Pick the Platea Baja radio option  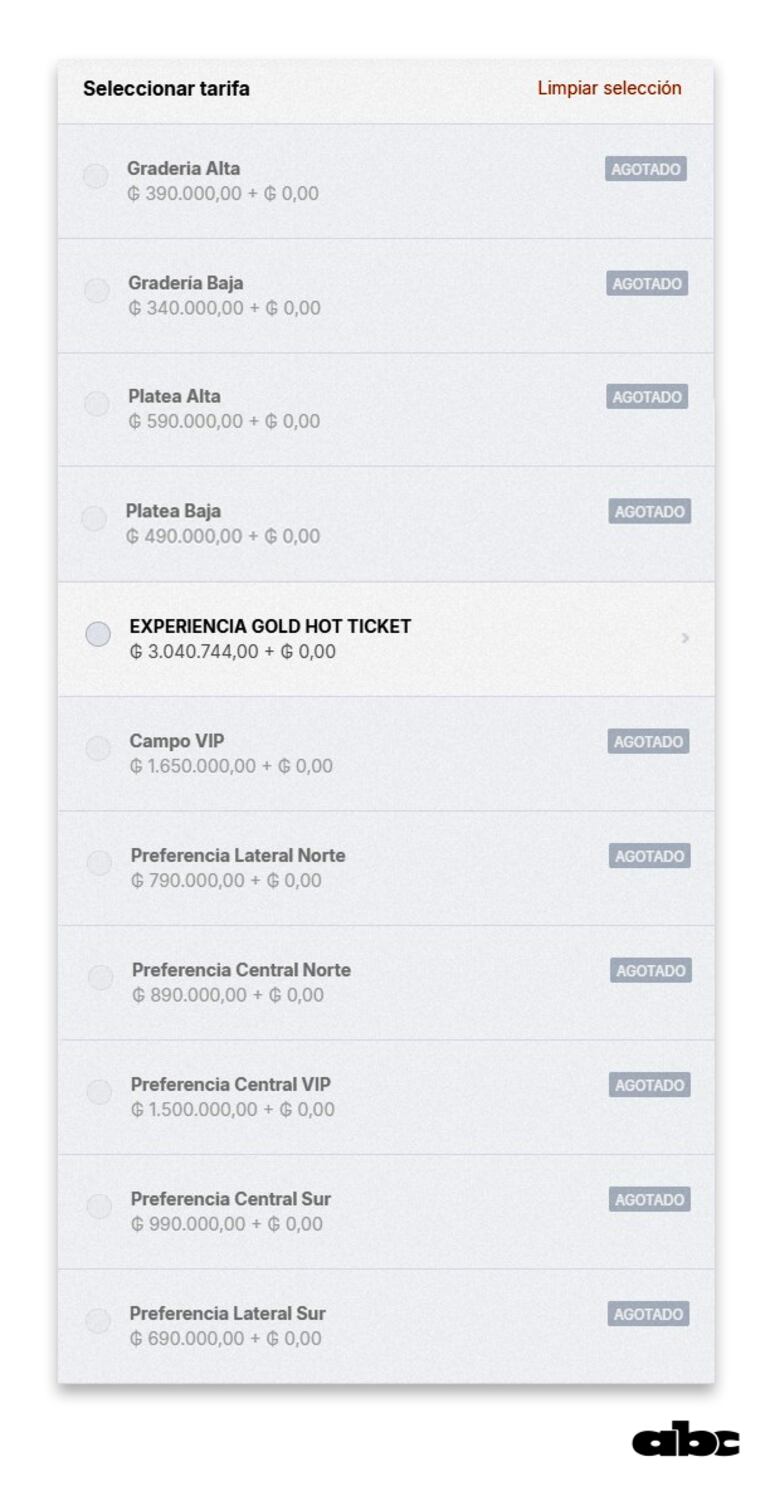click(x=94, y=519)
